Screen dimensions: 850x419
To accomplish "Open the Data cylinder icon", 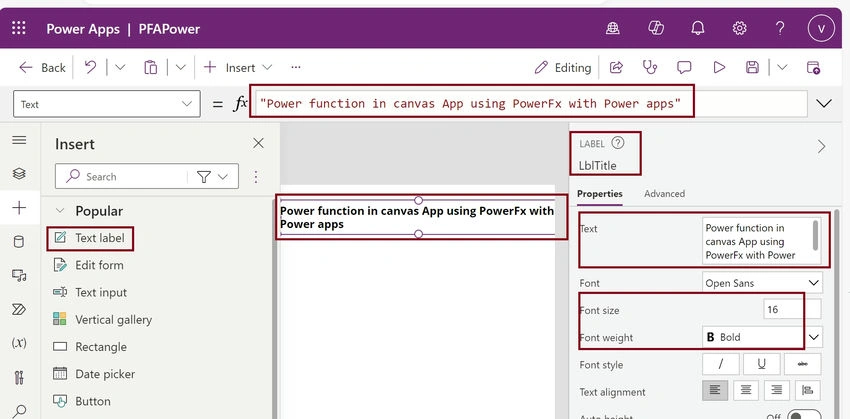I will 19,242.
